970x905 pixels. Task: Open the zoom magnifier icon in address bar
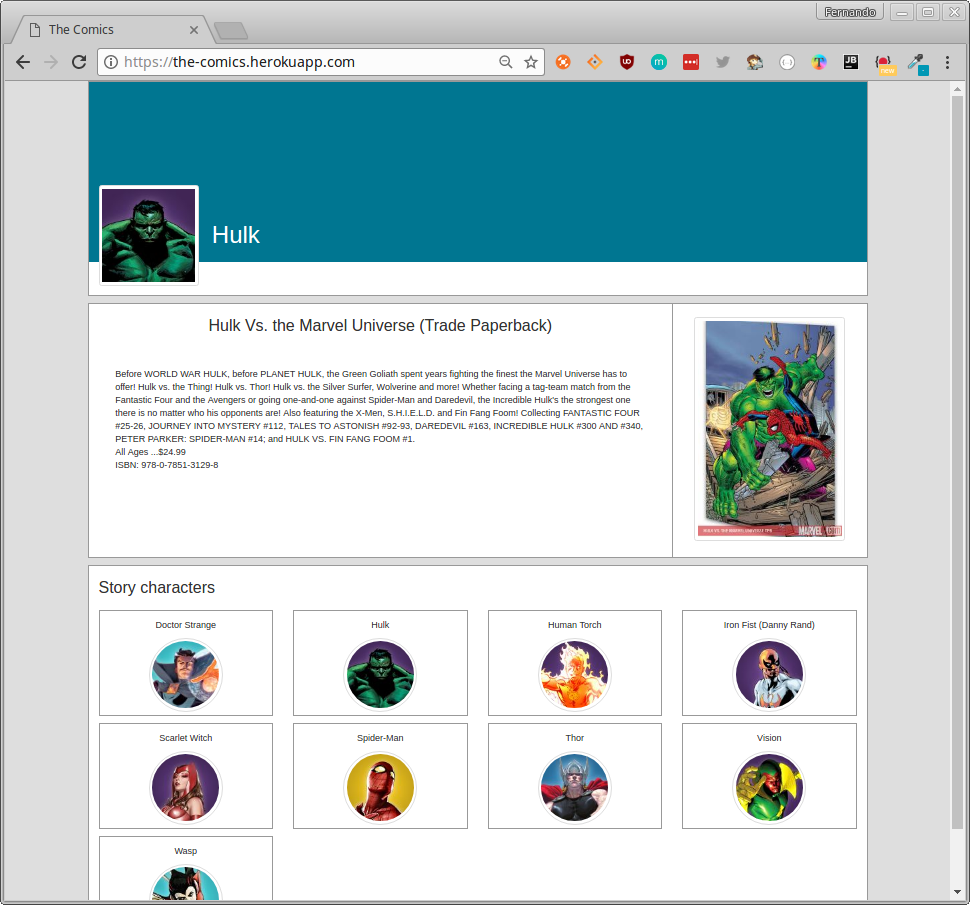[505, 62]
